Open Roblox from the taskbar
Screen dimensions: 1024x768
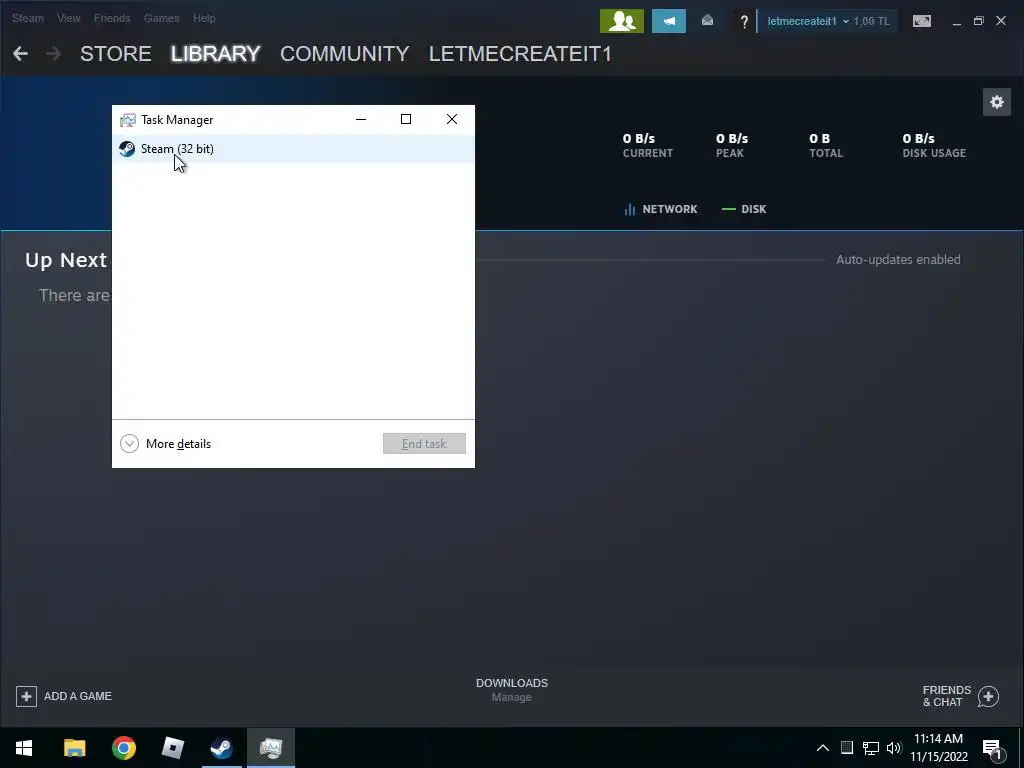coord(172,748)
